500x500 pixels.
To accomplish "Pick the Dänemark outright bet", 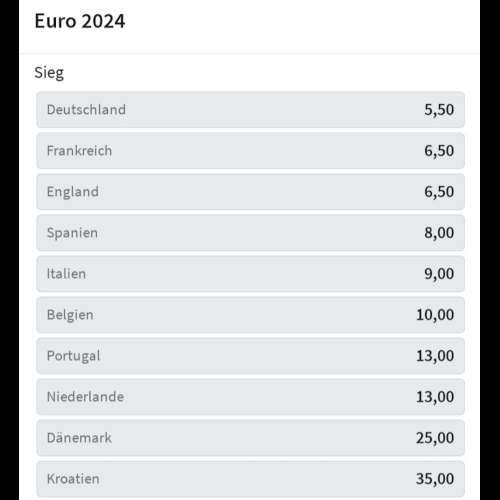I will [250, 438].
